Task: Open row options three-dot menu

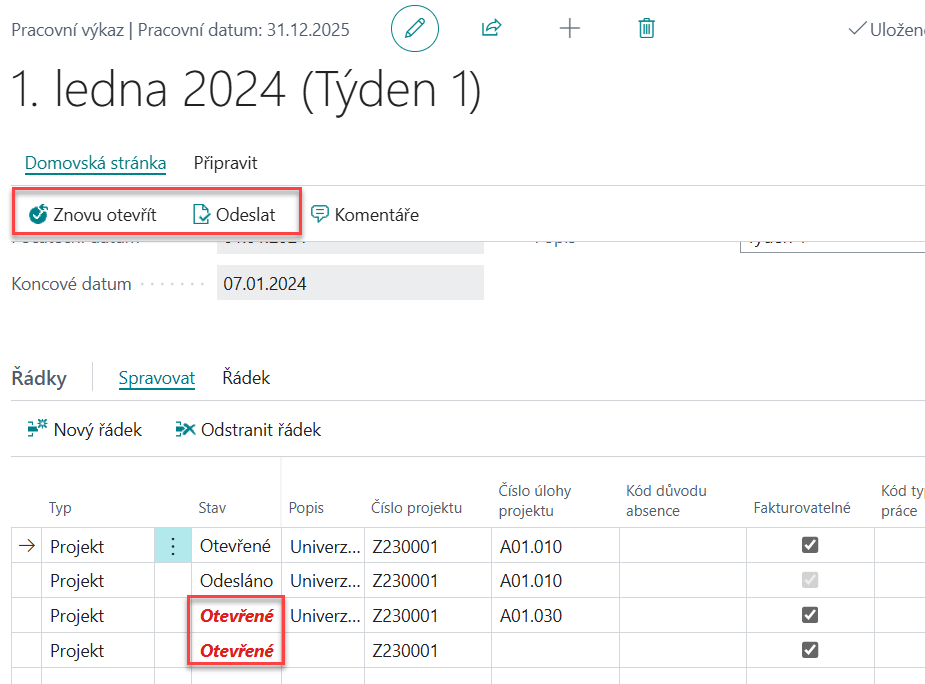Action: pyautogui.click(x=173, y=546)
